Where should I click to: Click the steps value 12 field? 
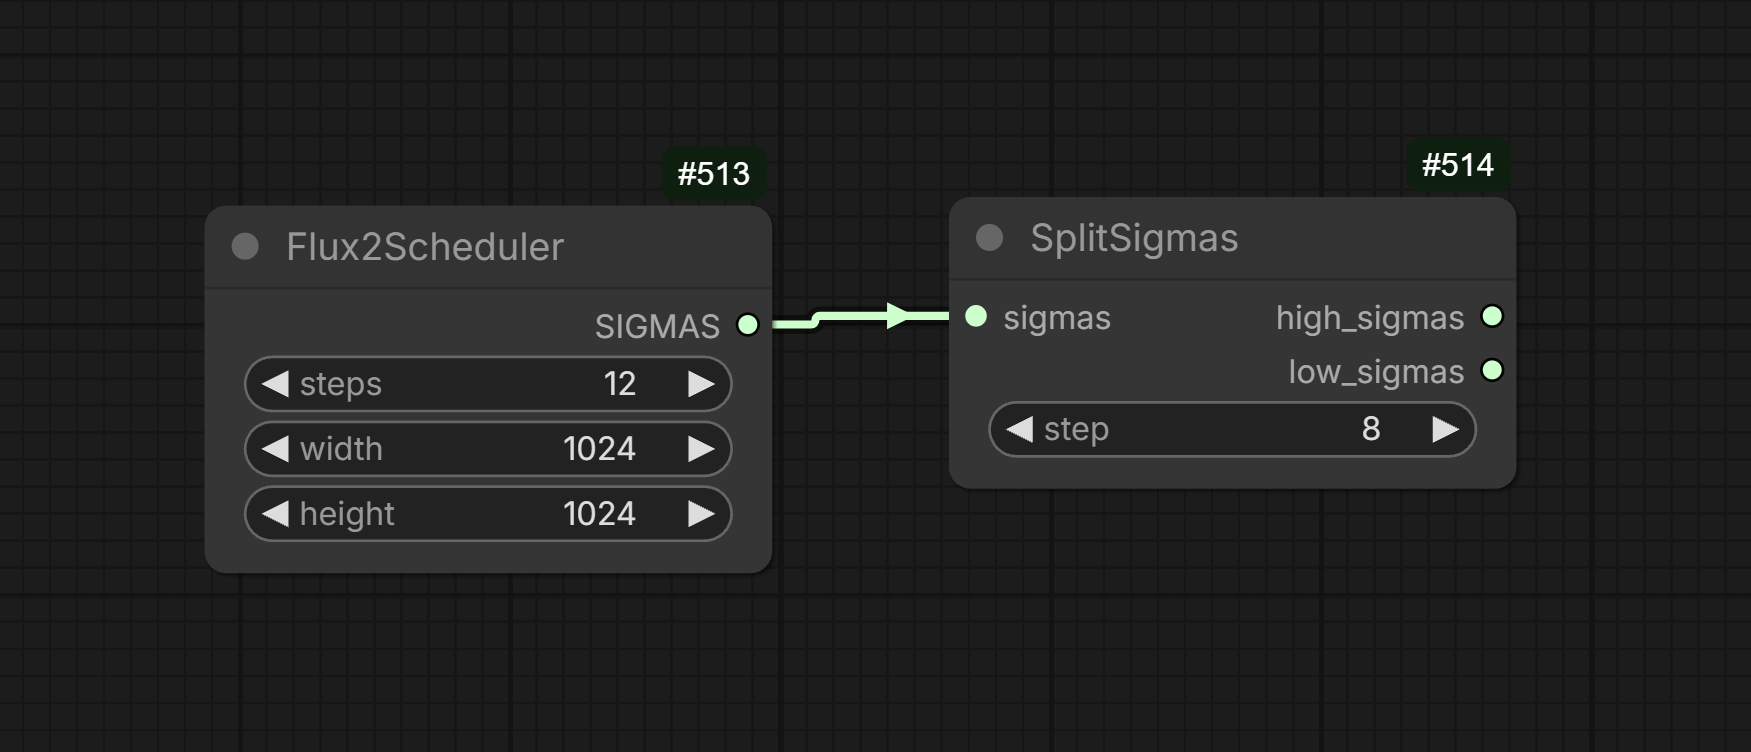[x=488, y=384]
